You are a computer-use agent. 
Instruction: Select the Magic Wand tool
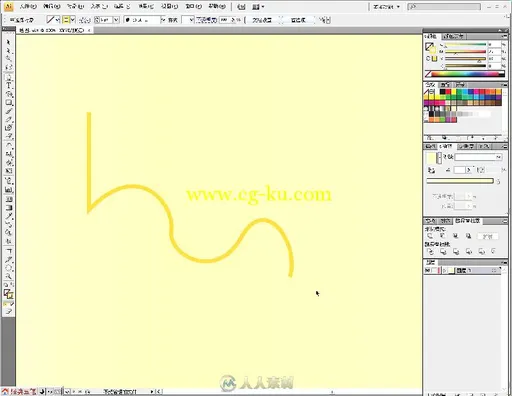pyautogui.click(x=8, y=59)
